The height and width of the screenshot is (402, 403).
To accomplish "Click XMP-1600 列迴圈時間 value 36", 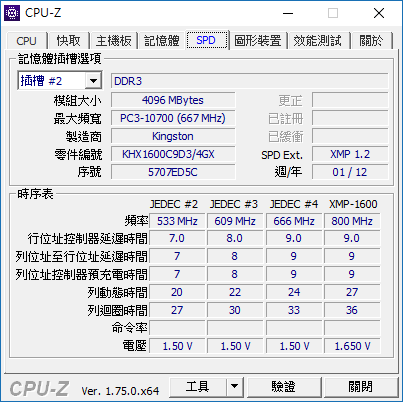I will pos(352,310).
